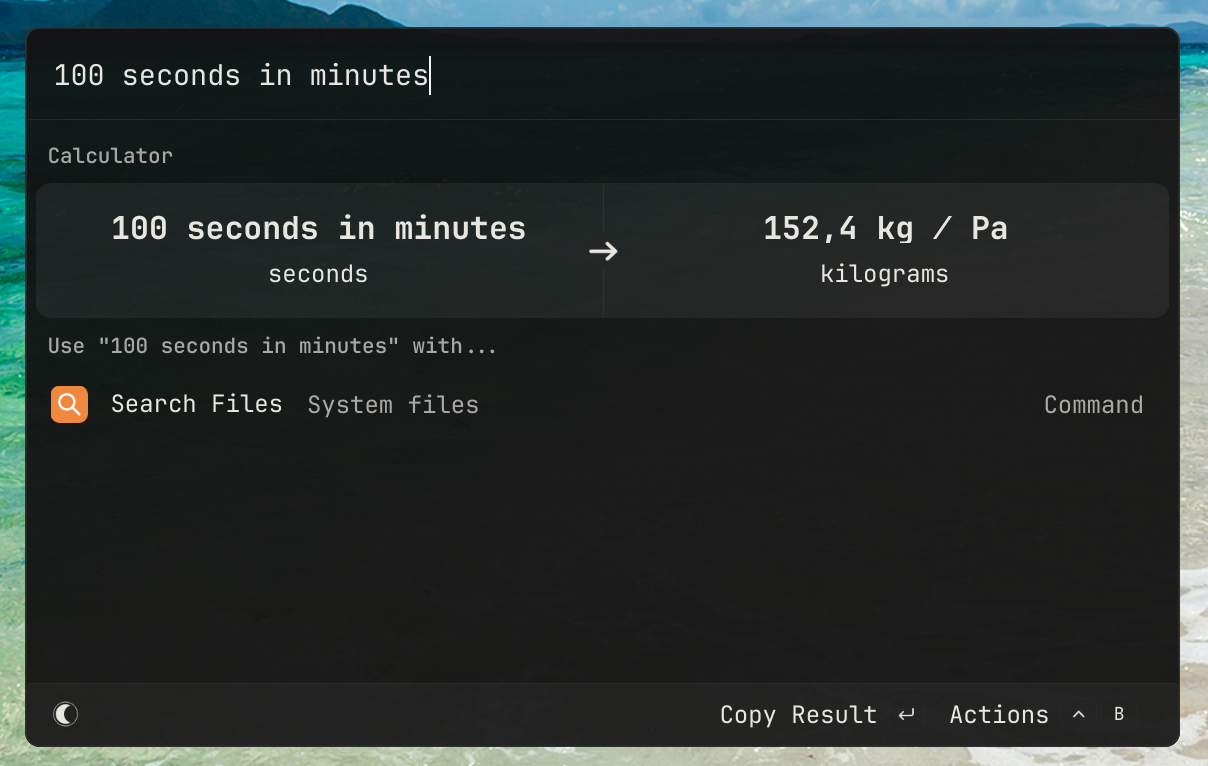Click the orange Search Files magnifier icon
The width and height of the screenshot is (1208, 766).
click(x=69, y=404)
